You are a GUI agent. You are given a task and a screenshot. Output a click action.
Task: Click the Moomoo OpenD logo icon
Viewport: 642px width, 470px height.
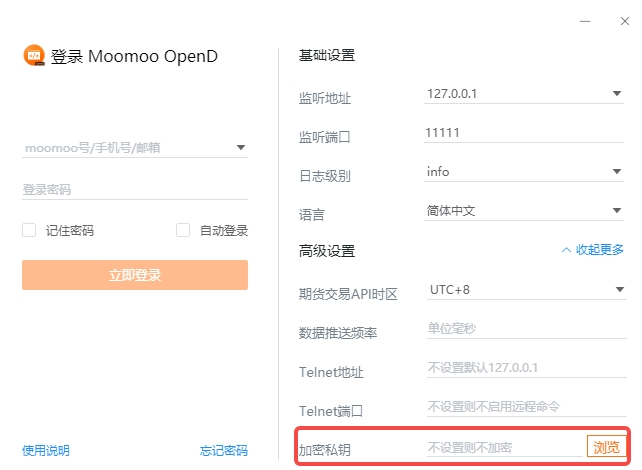34,56
